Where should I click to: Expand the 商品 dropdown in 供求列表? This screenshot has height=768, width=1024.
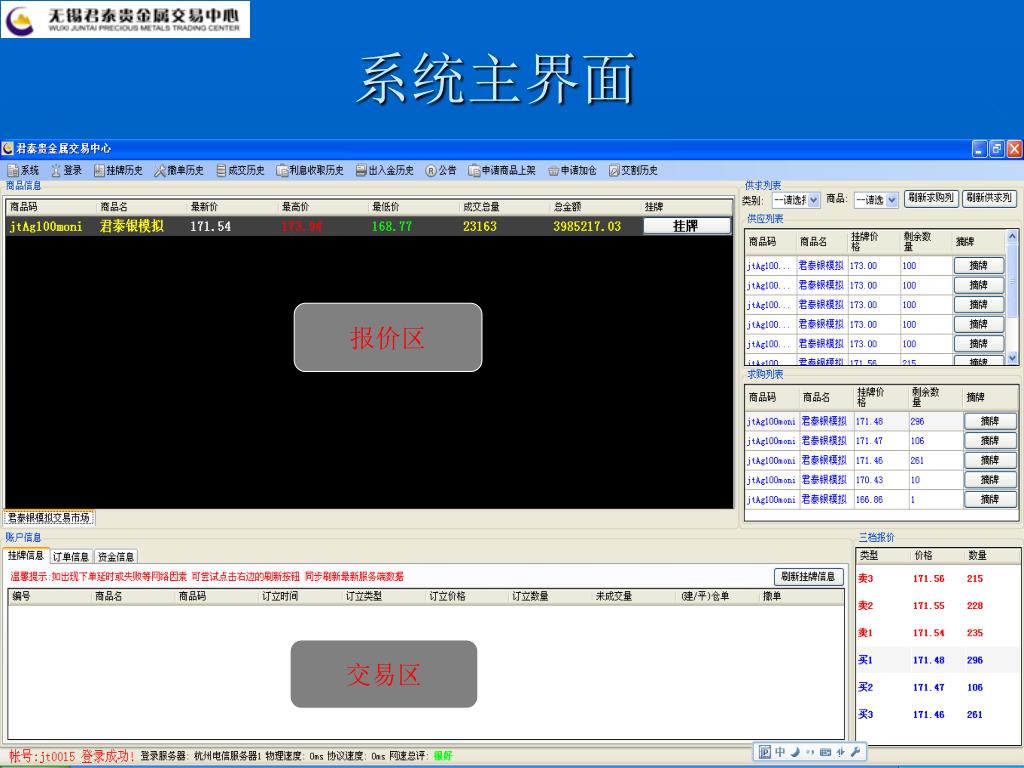tap(893, 200)
